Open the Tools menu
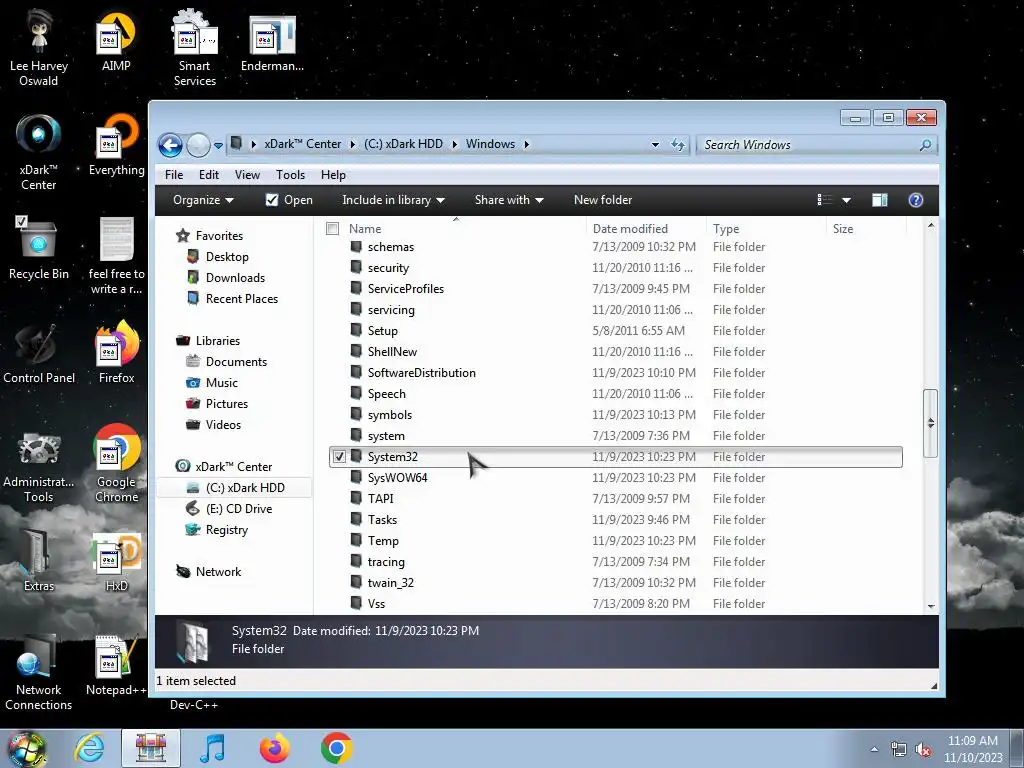This screenshot has height=768, width=1024. point(290,175)
